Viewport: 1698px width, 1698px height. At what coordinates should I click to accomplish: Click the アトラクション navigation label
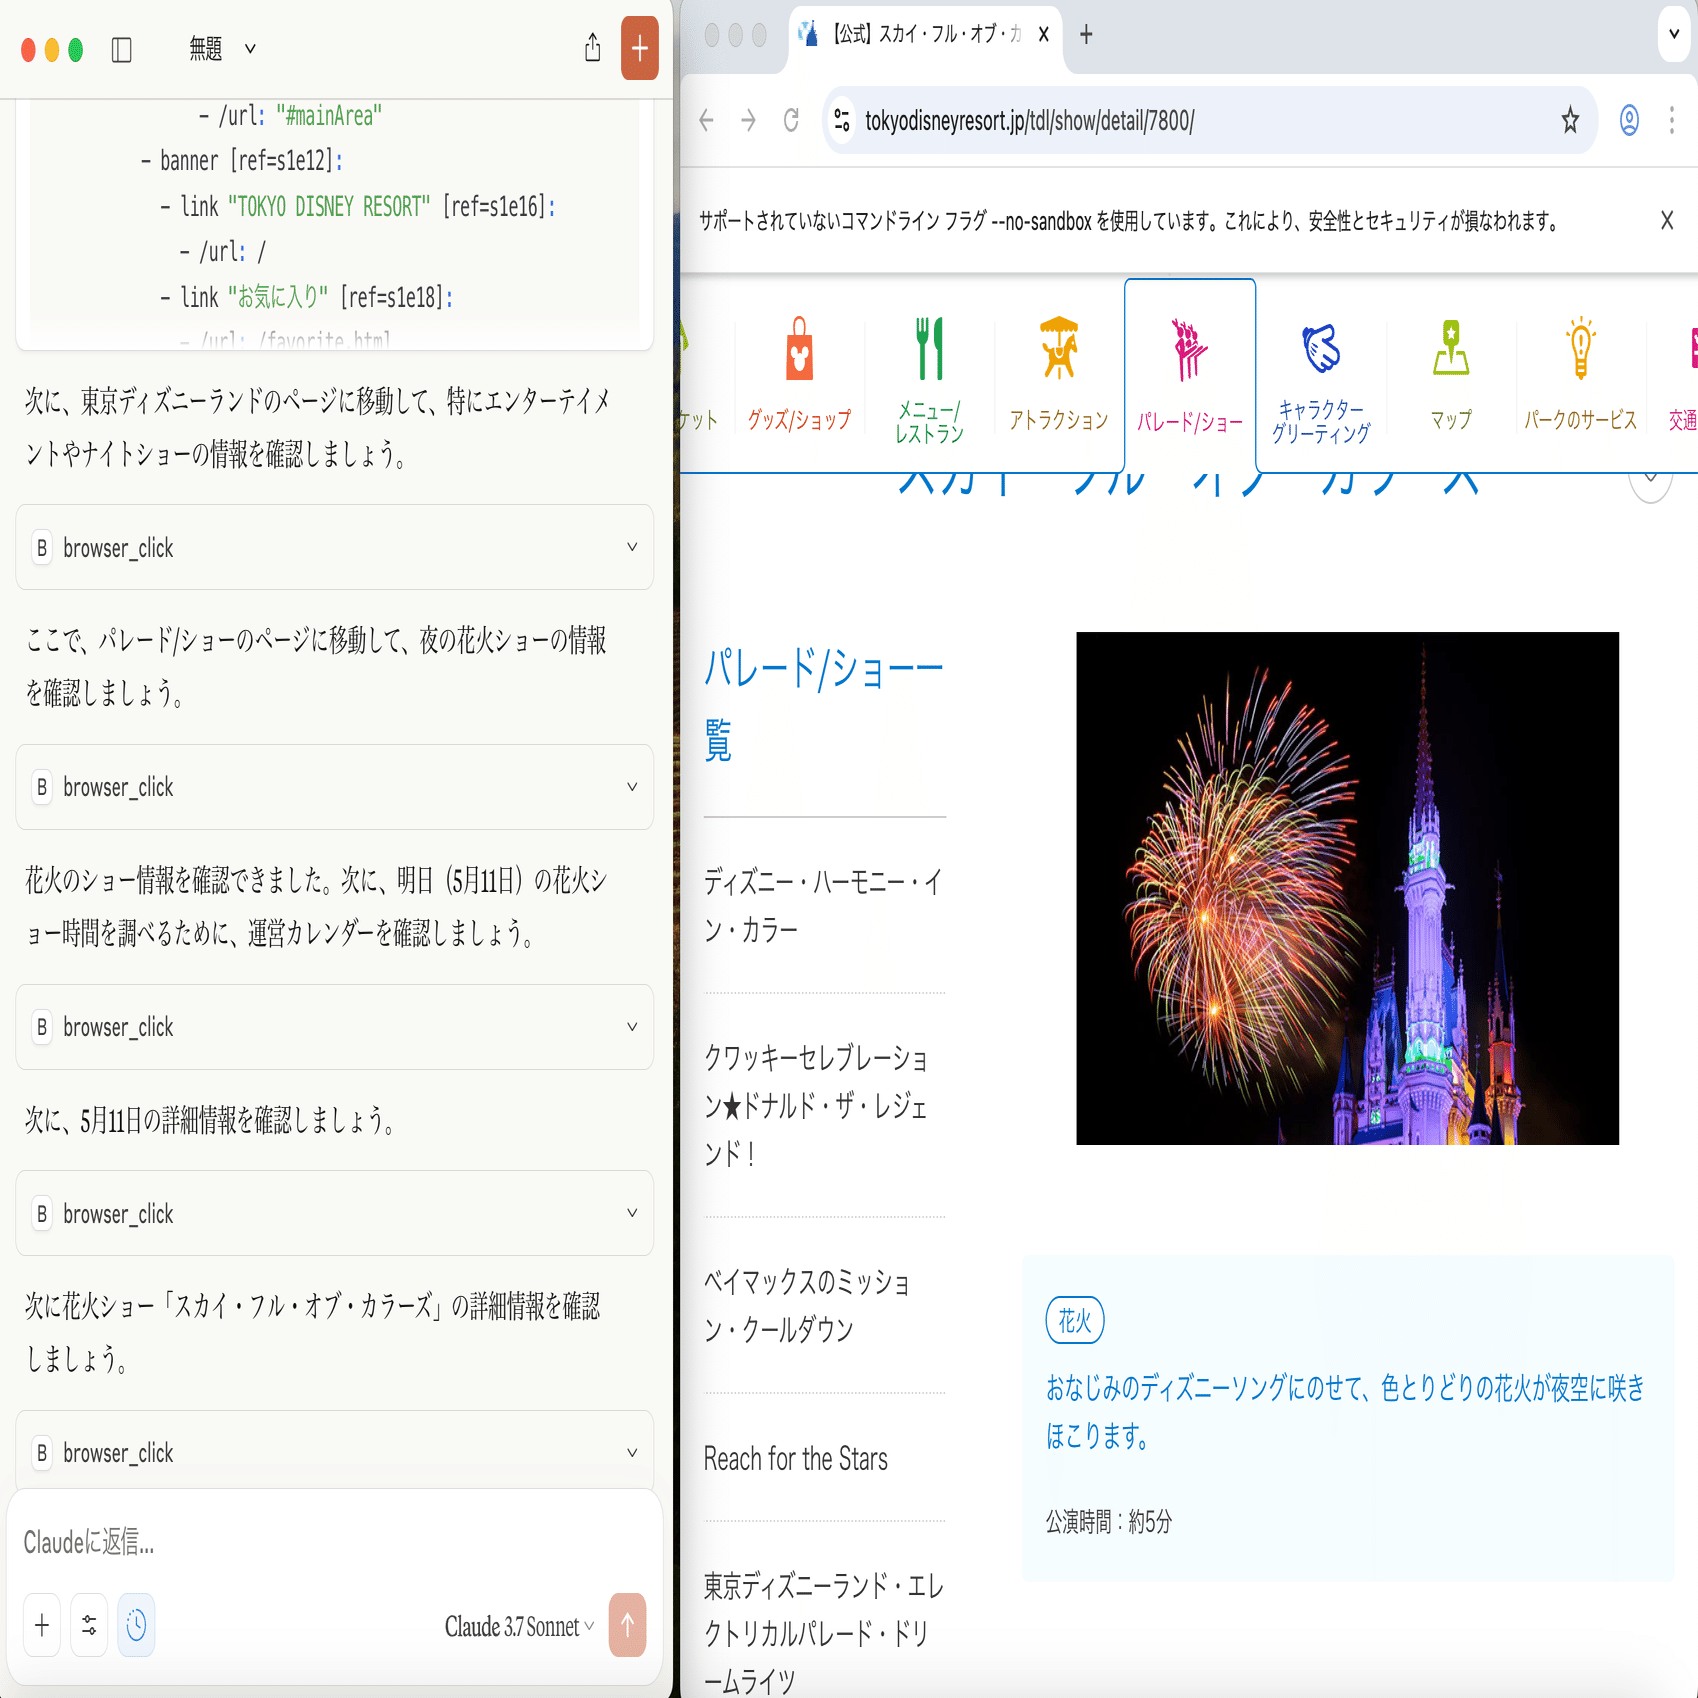click(x=1059, y=420)
